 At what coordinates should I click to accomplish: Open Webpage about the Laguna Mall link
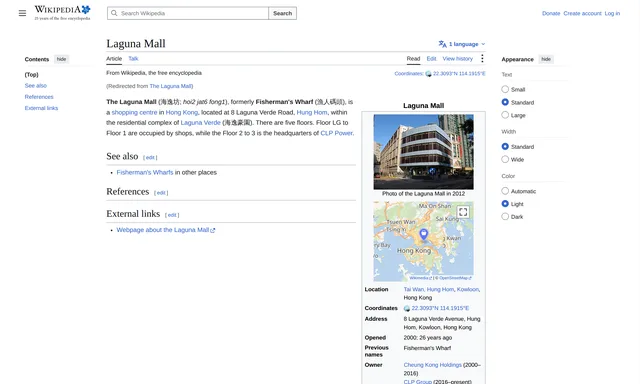(162, 230)
